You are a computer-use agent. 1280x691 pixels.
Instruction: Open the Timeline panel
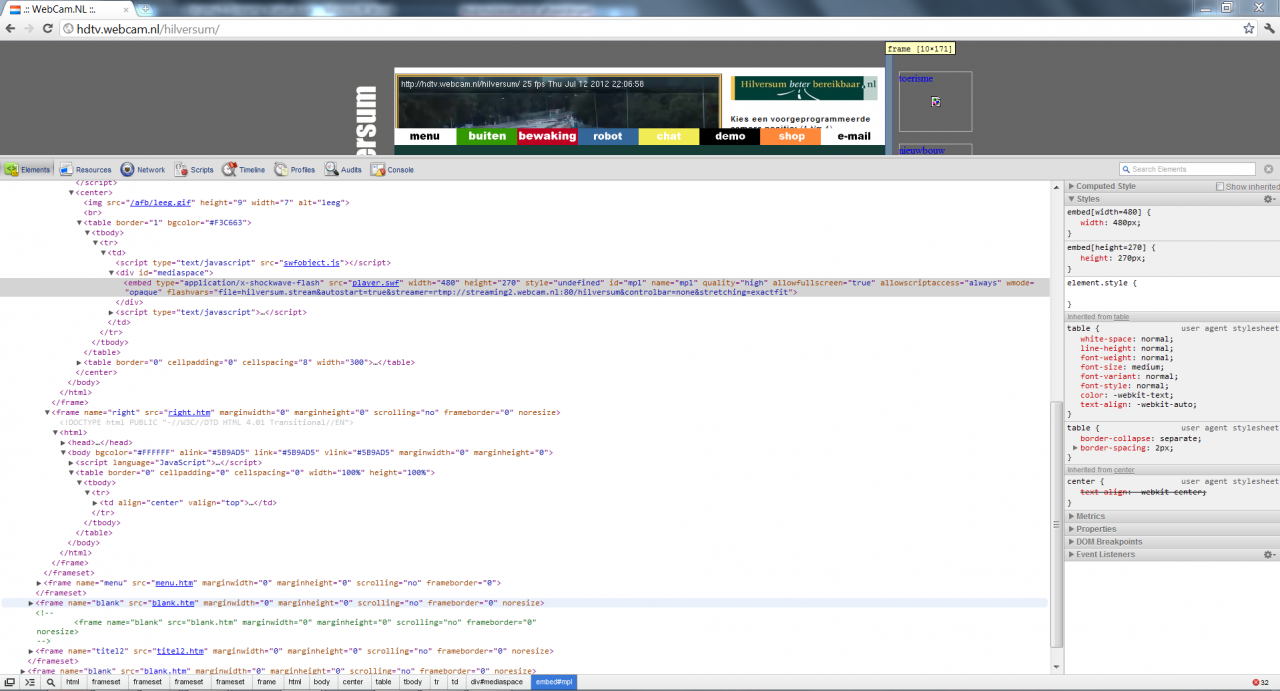click(244, 170)
